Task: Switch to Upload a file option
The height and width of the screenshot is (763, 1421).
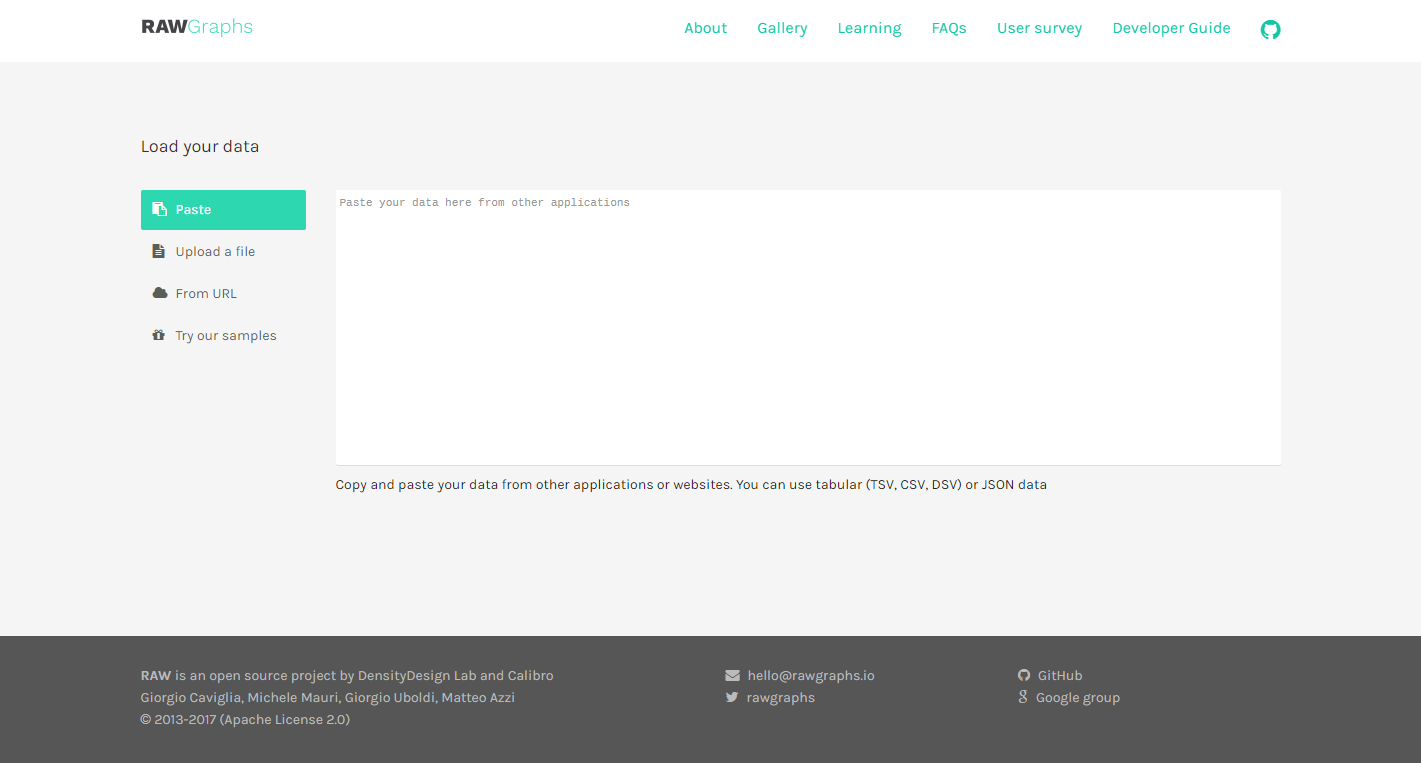Action: [223, 252]
